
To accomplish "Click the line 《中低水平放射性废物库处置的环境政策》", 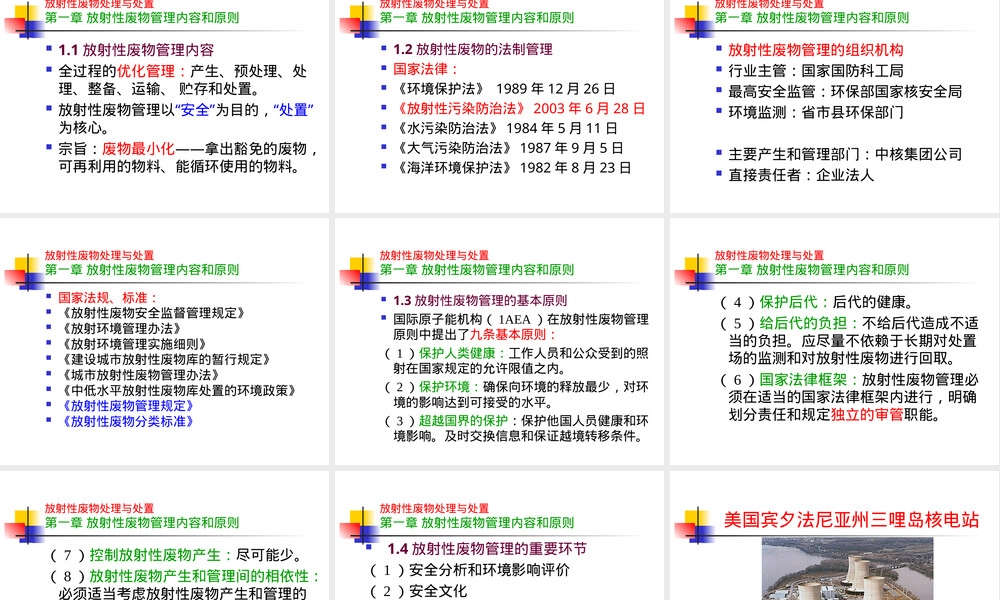I will pyautogui.click(x=177, y=390).
